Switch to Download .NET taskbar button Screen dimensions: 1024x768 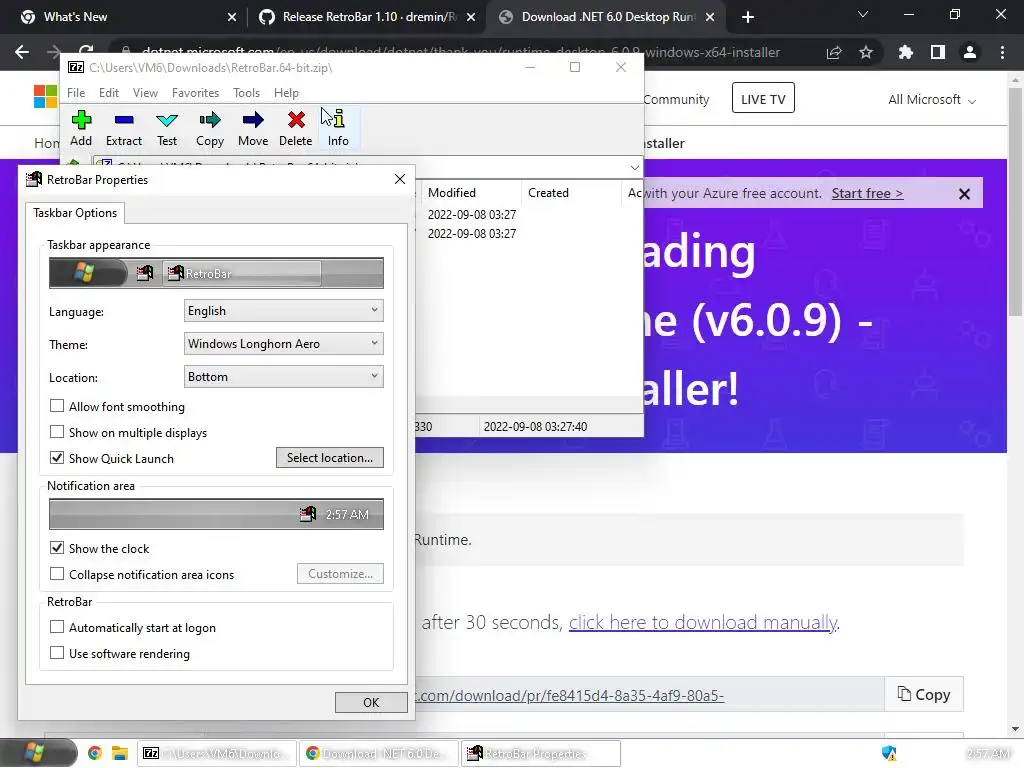[379, 754]
